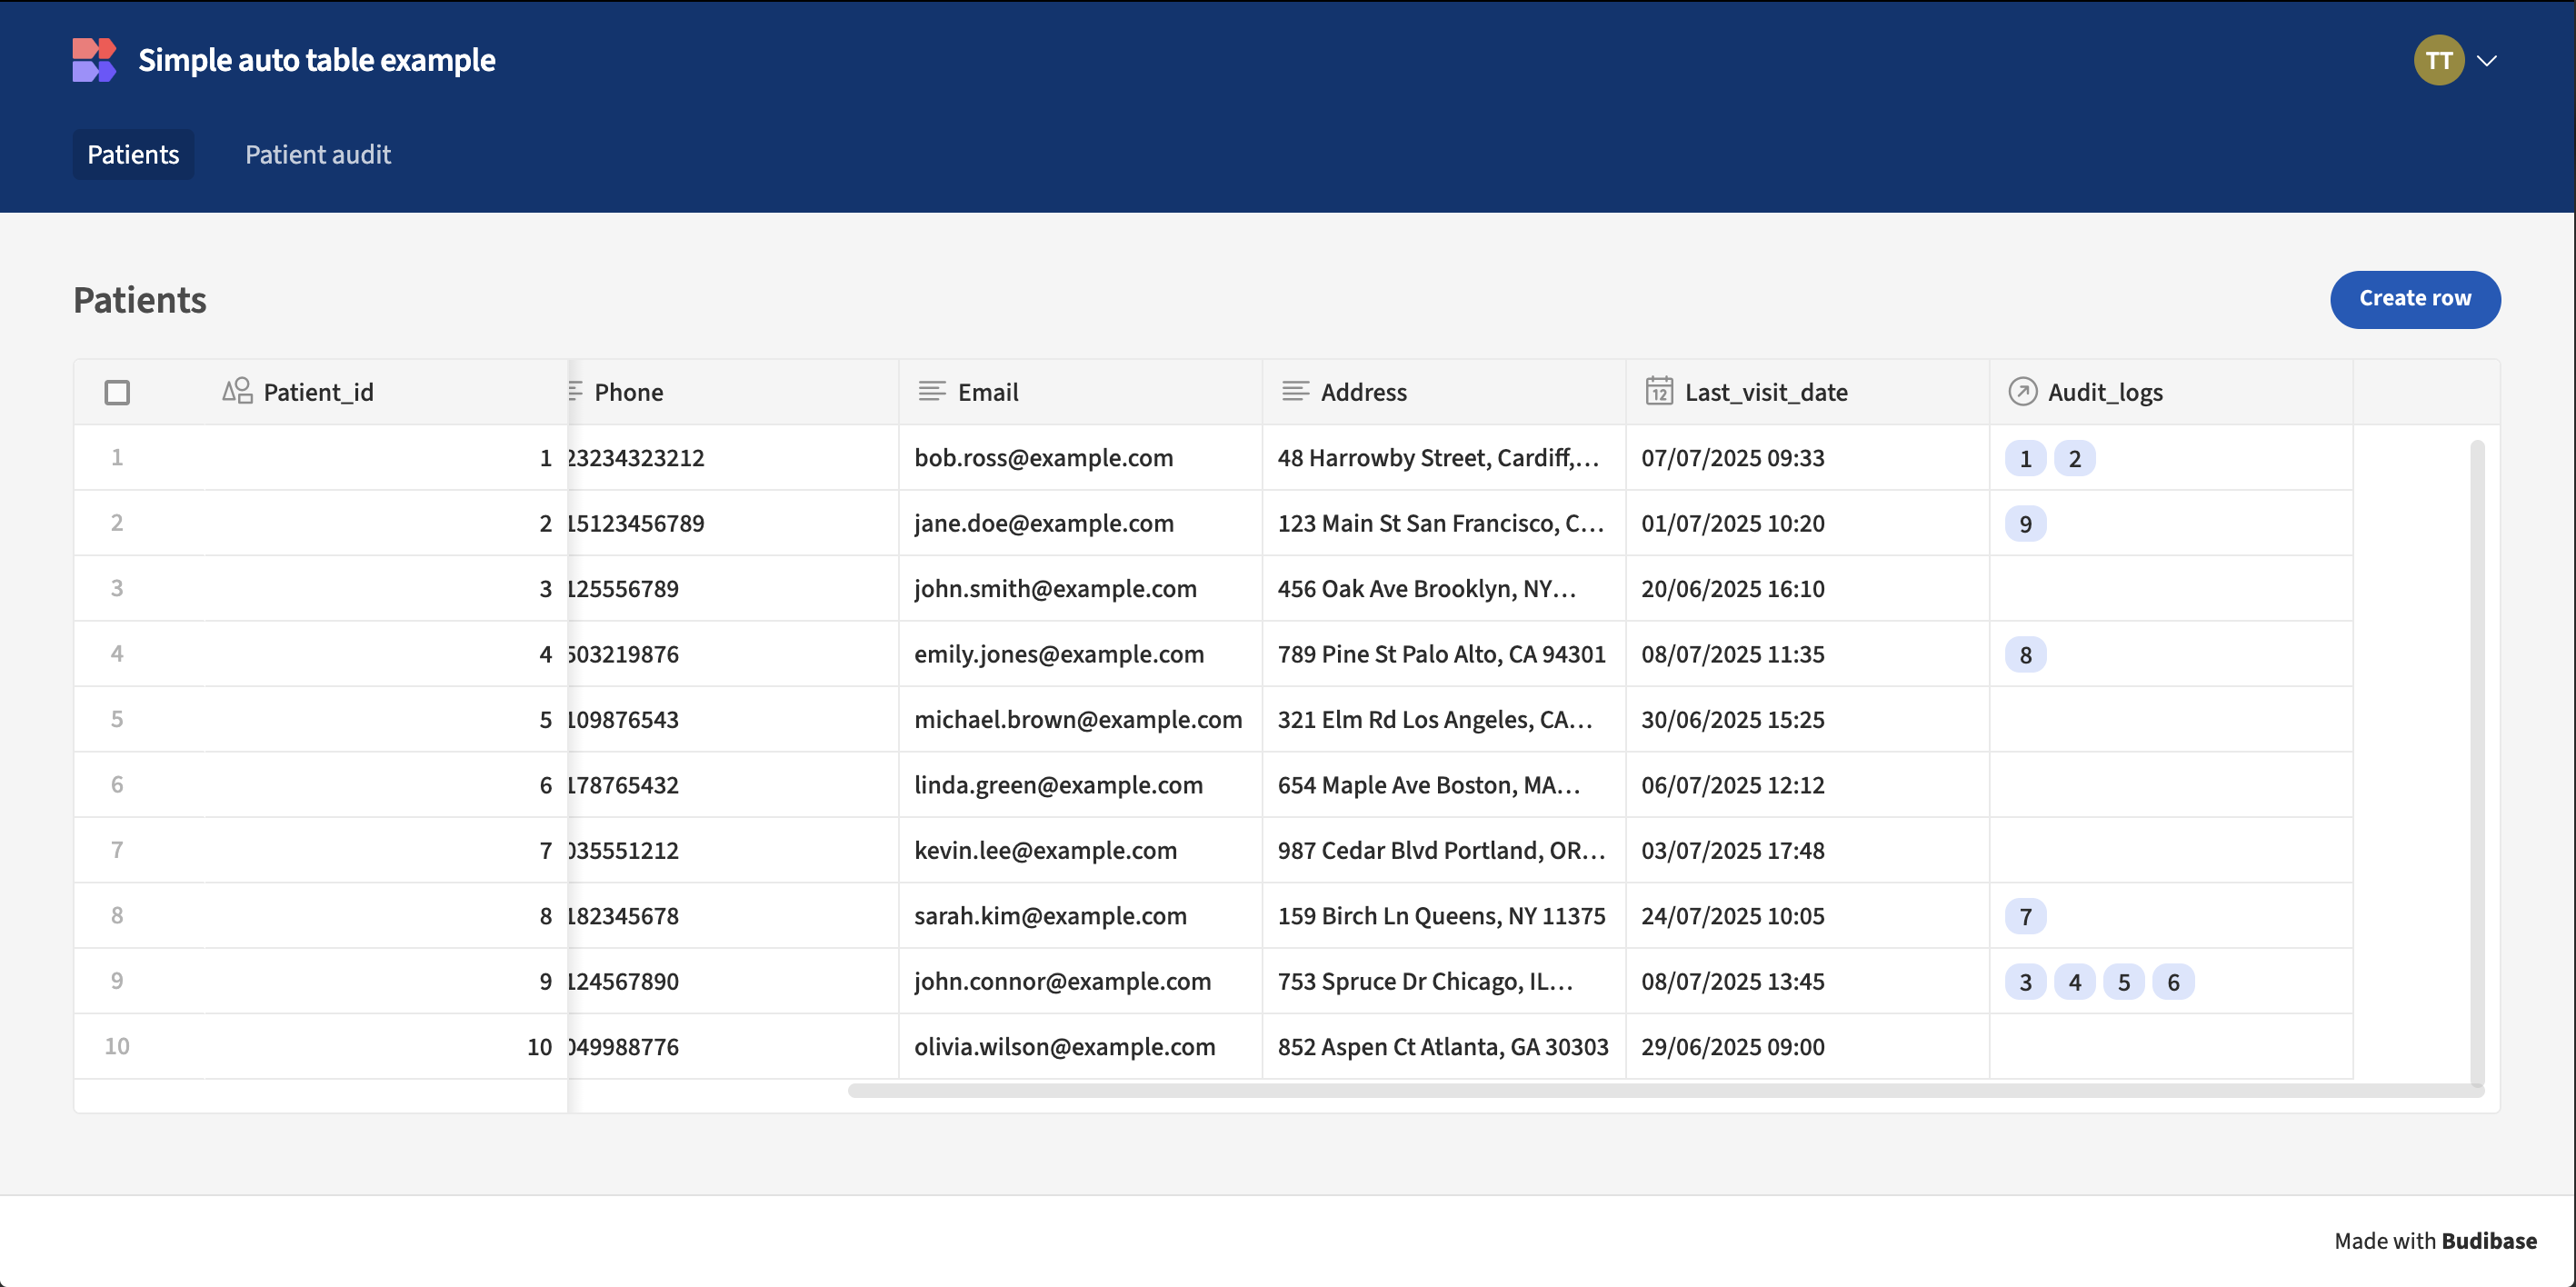The width and height of the screenshot is (2576, 1287).
Task: Select row number 5 in table
Action: pyautogui.click(x=117, y=719)
